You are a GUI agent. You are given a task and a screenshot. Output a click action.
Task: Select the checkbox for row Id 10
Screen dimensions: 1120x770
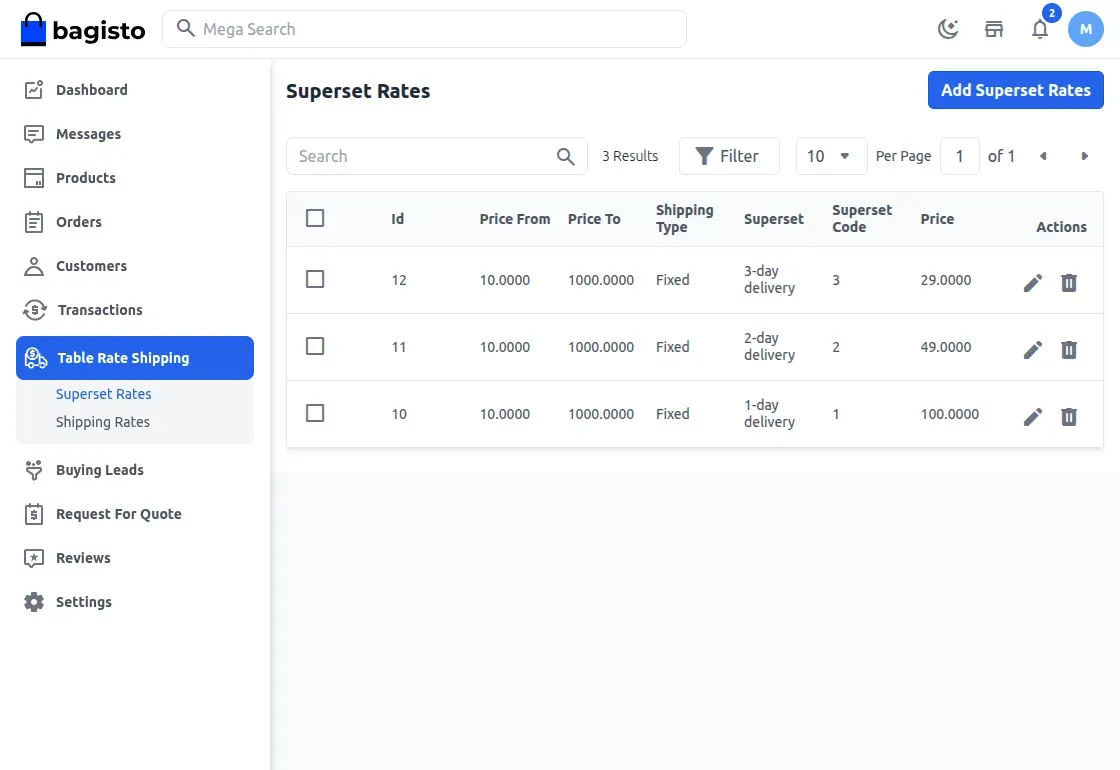click(315, 413)
